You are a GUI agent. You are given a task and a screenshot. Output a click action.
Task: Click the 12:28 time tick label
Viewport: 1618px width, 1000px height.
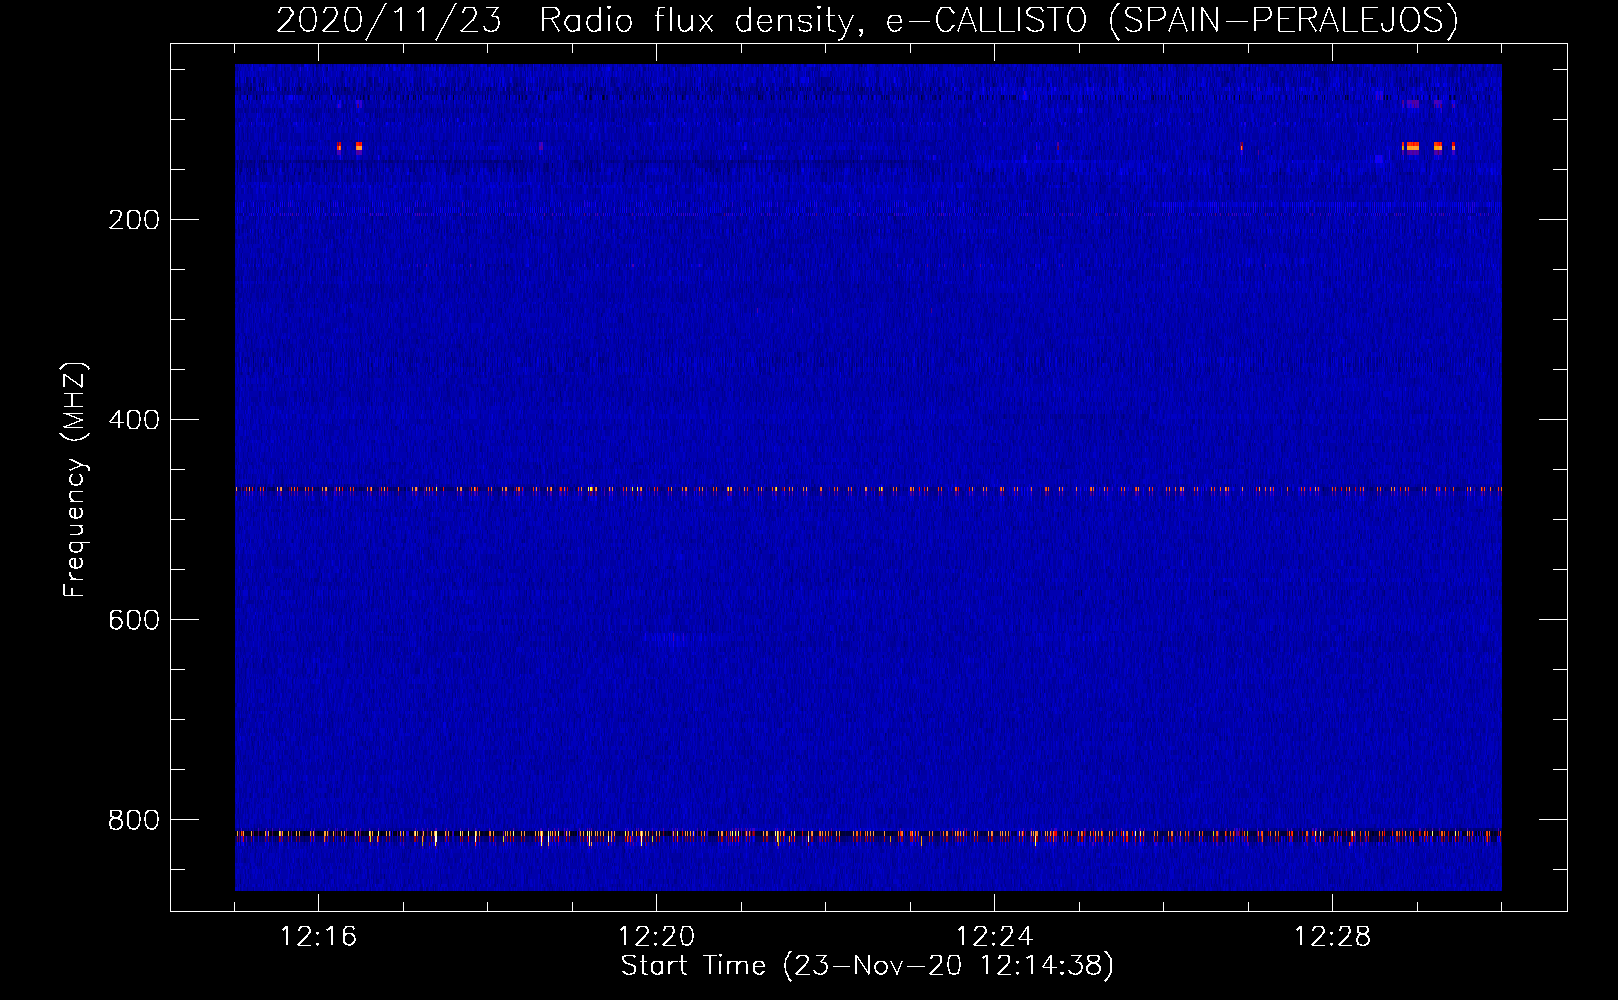(x=1333, y=937)
